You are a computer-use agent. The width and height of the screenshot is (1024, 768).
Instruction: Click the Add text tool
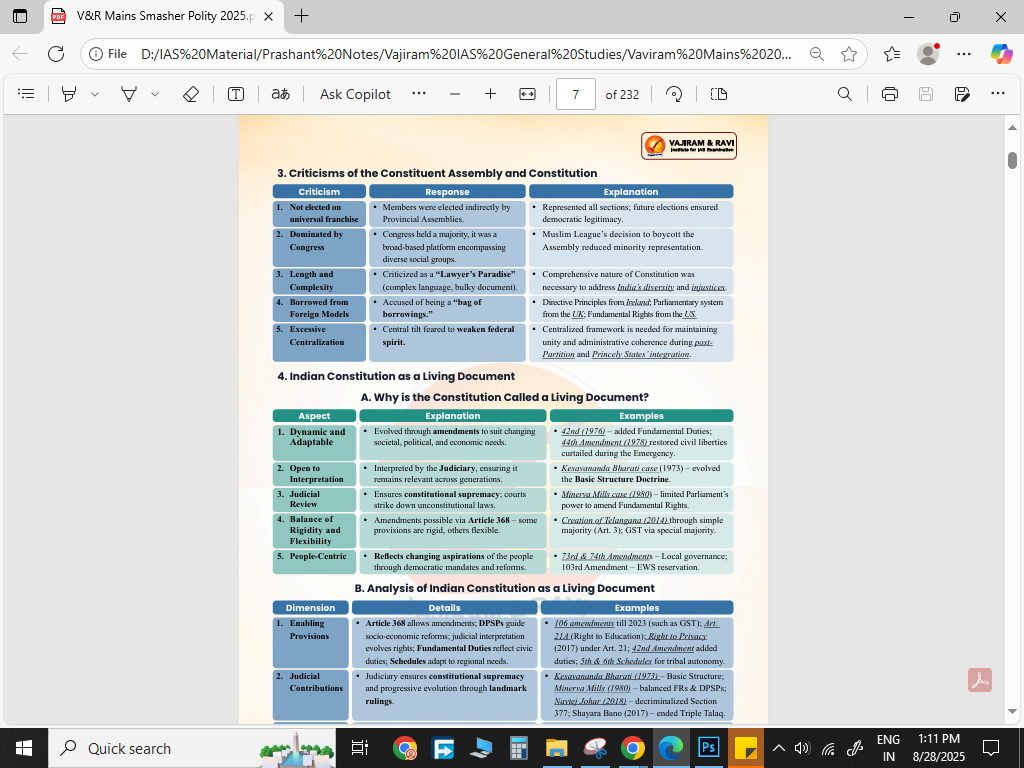(236, 94)
